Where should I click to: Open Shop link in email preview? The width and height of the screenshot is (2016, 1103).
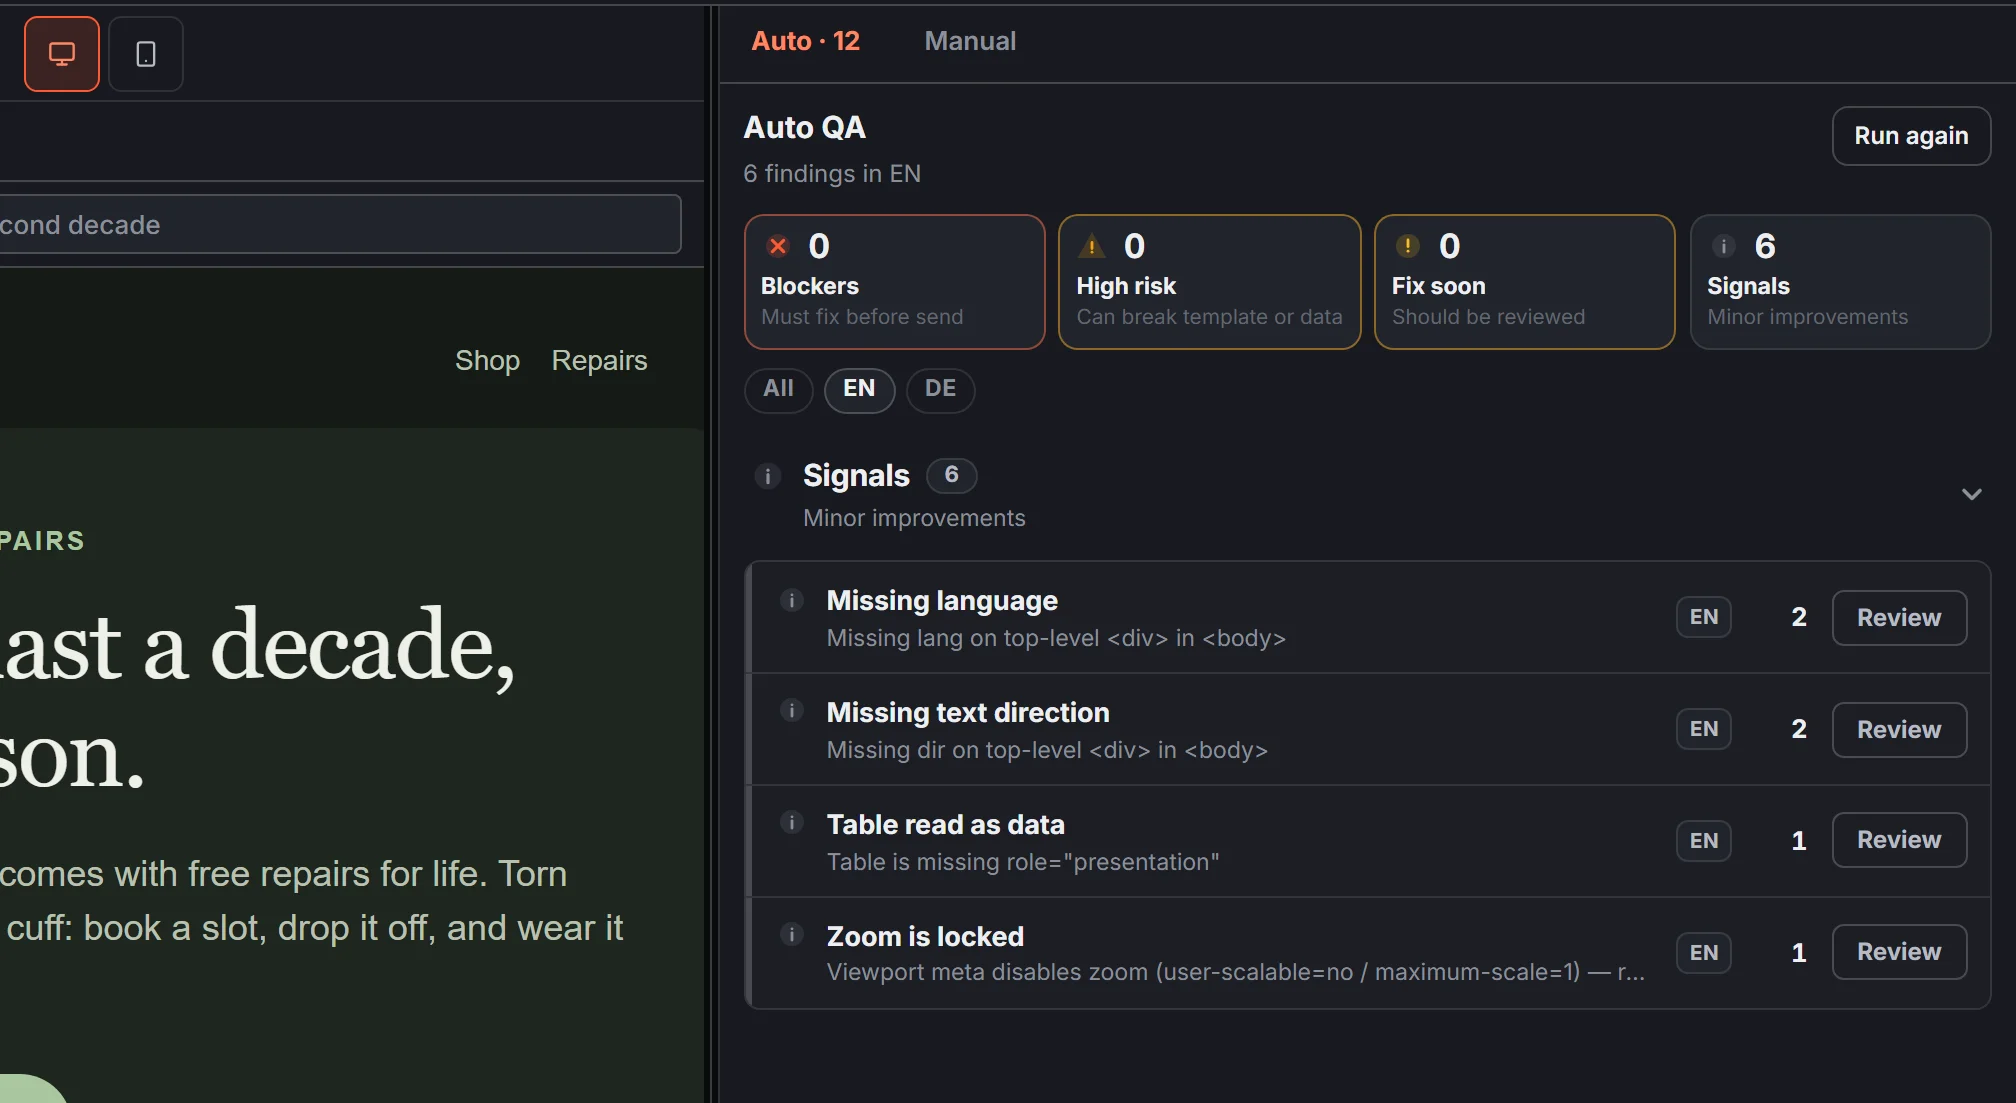tap(487, 360)
